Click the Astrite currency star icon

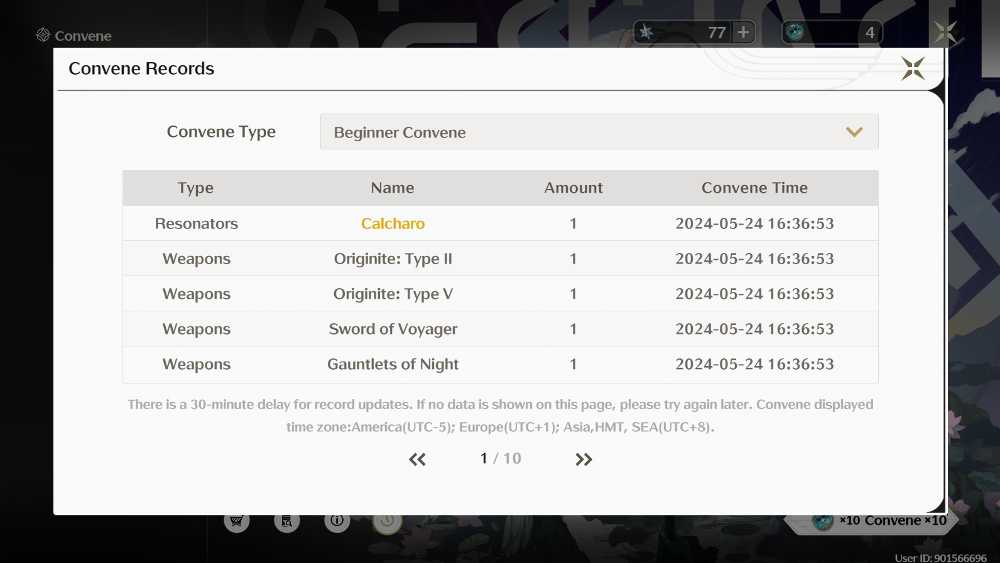pos(646,32)
